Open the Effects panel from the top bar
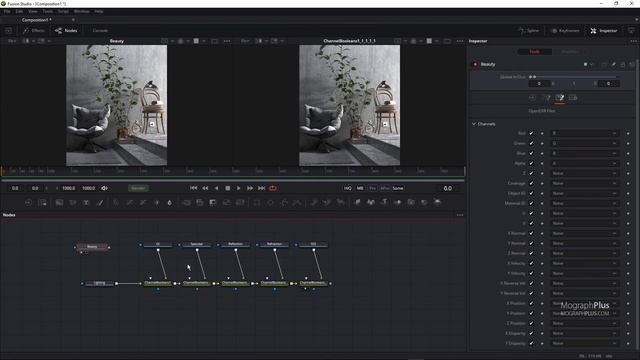Image resolution: width=640 pixels, height=360 pixels. [34, 31]
